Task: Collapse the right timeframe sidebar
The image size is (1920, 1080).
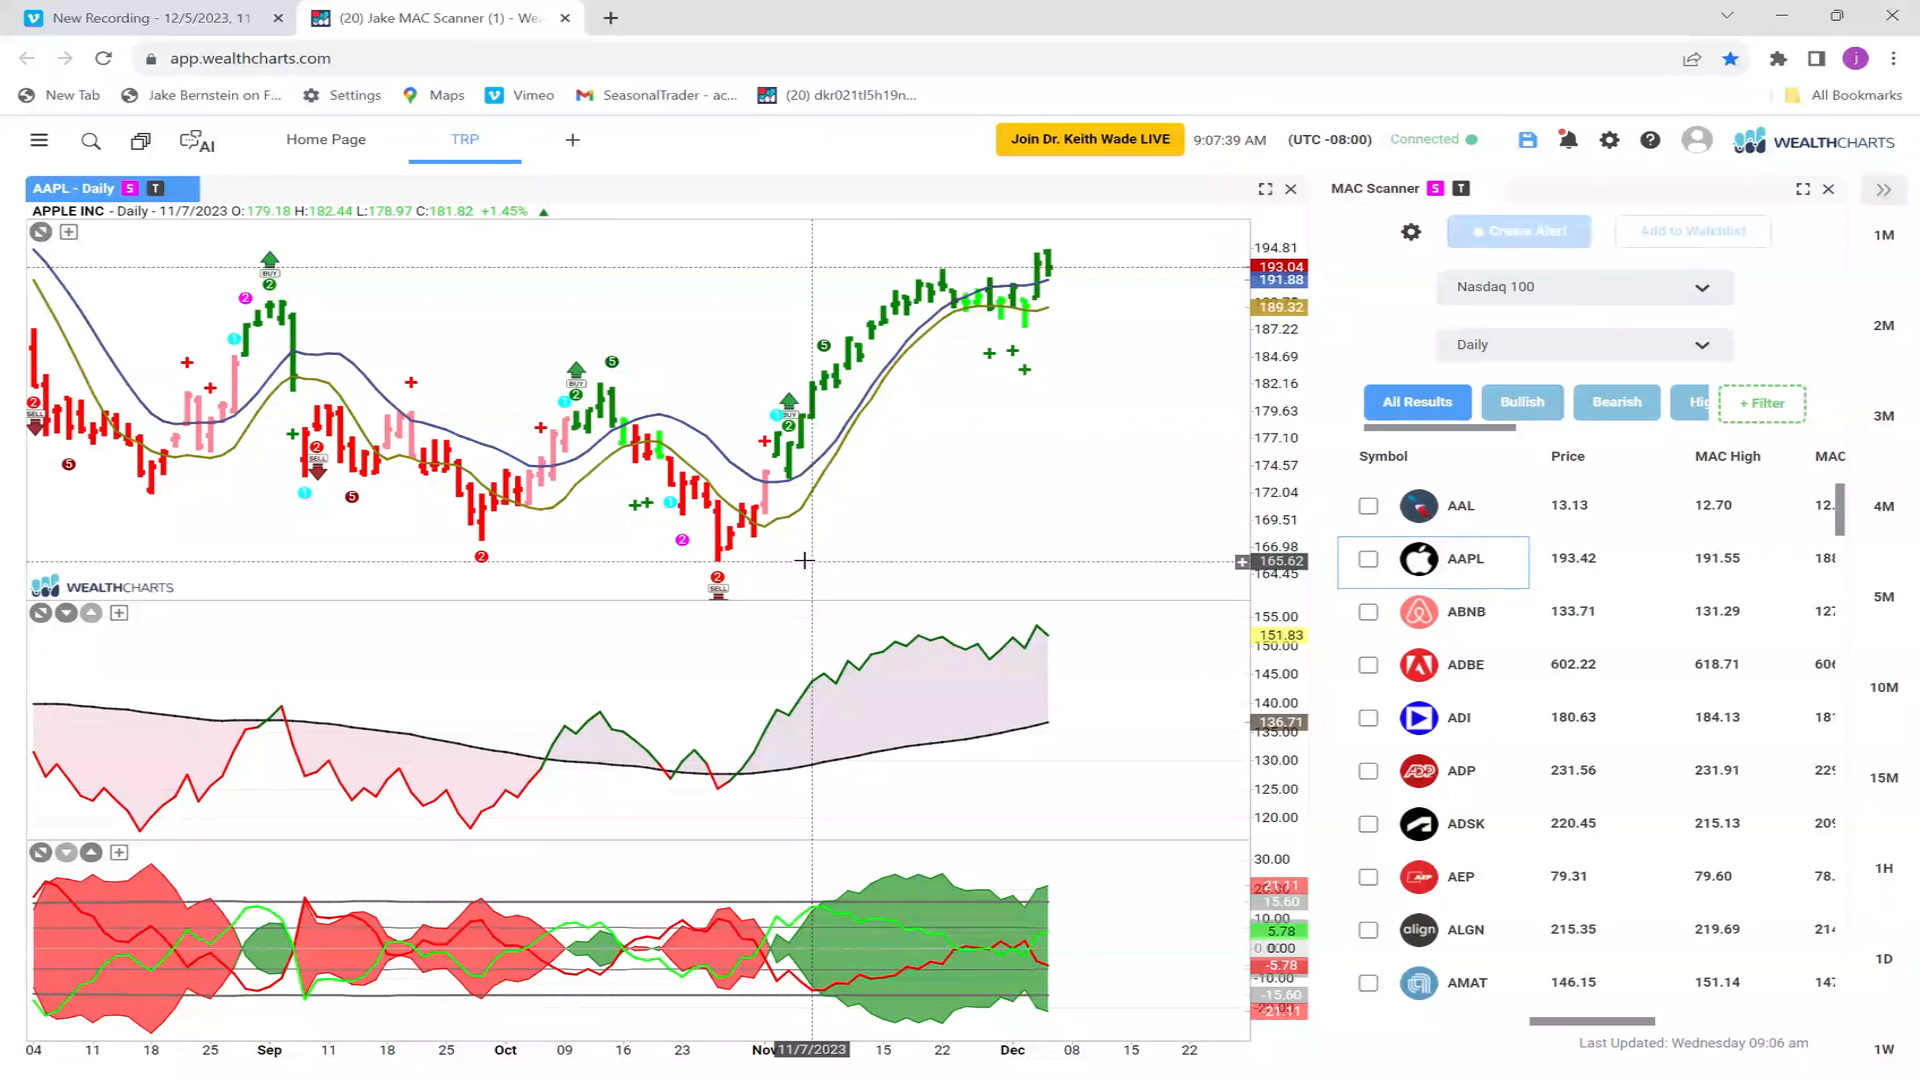Action: point(1884,190)
